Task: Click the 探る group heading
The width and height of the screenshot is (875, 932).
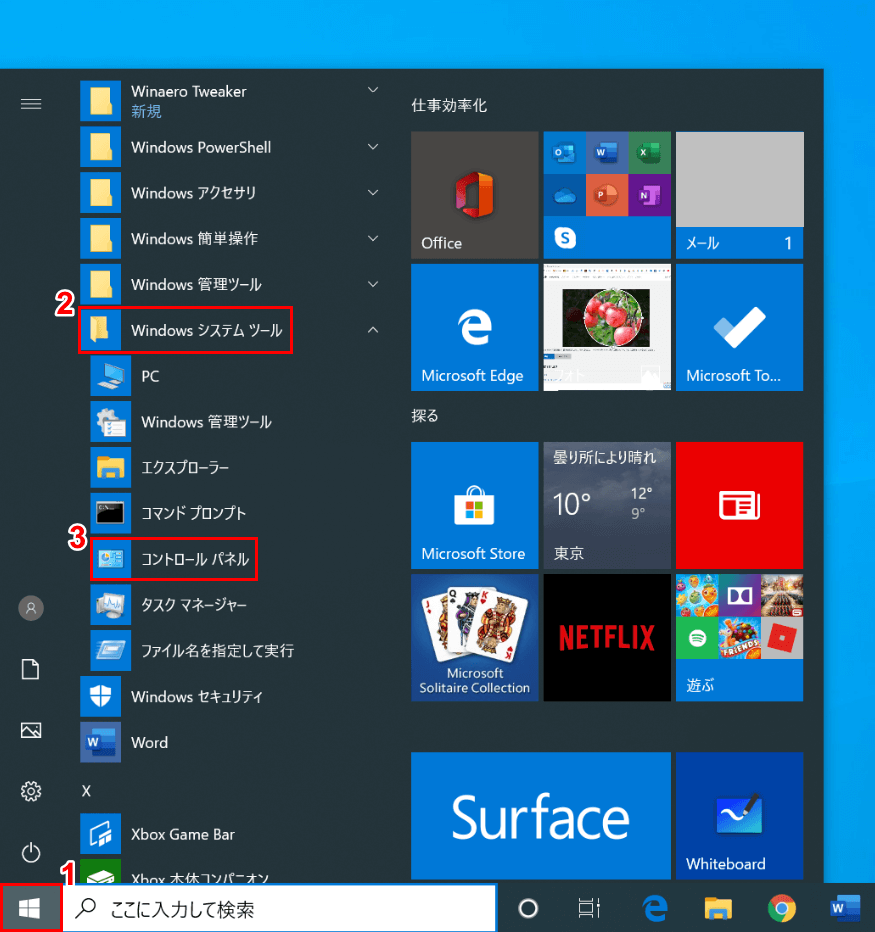Action: 424,415
